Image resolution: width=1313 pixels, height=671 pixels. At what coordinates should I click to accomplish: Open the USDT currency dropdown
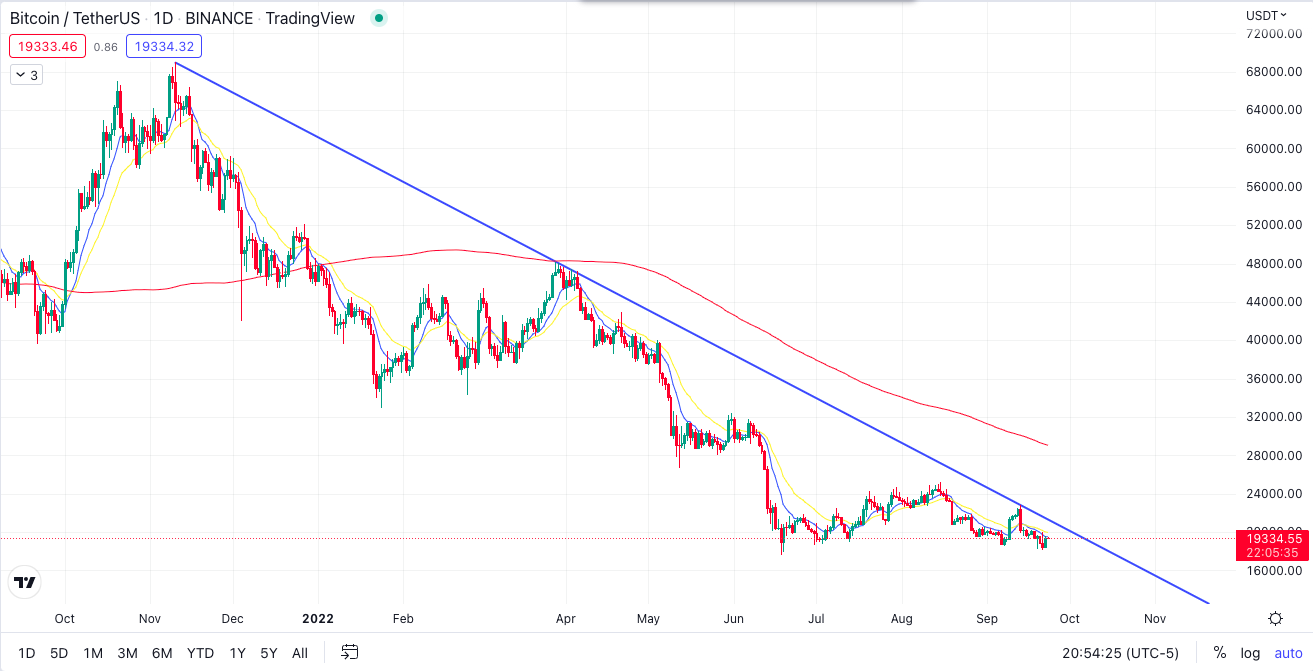coord(1266,15)
